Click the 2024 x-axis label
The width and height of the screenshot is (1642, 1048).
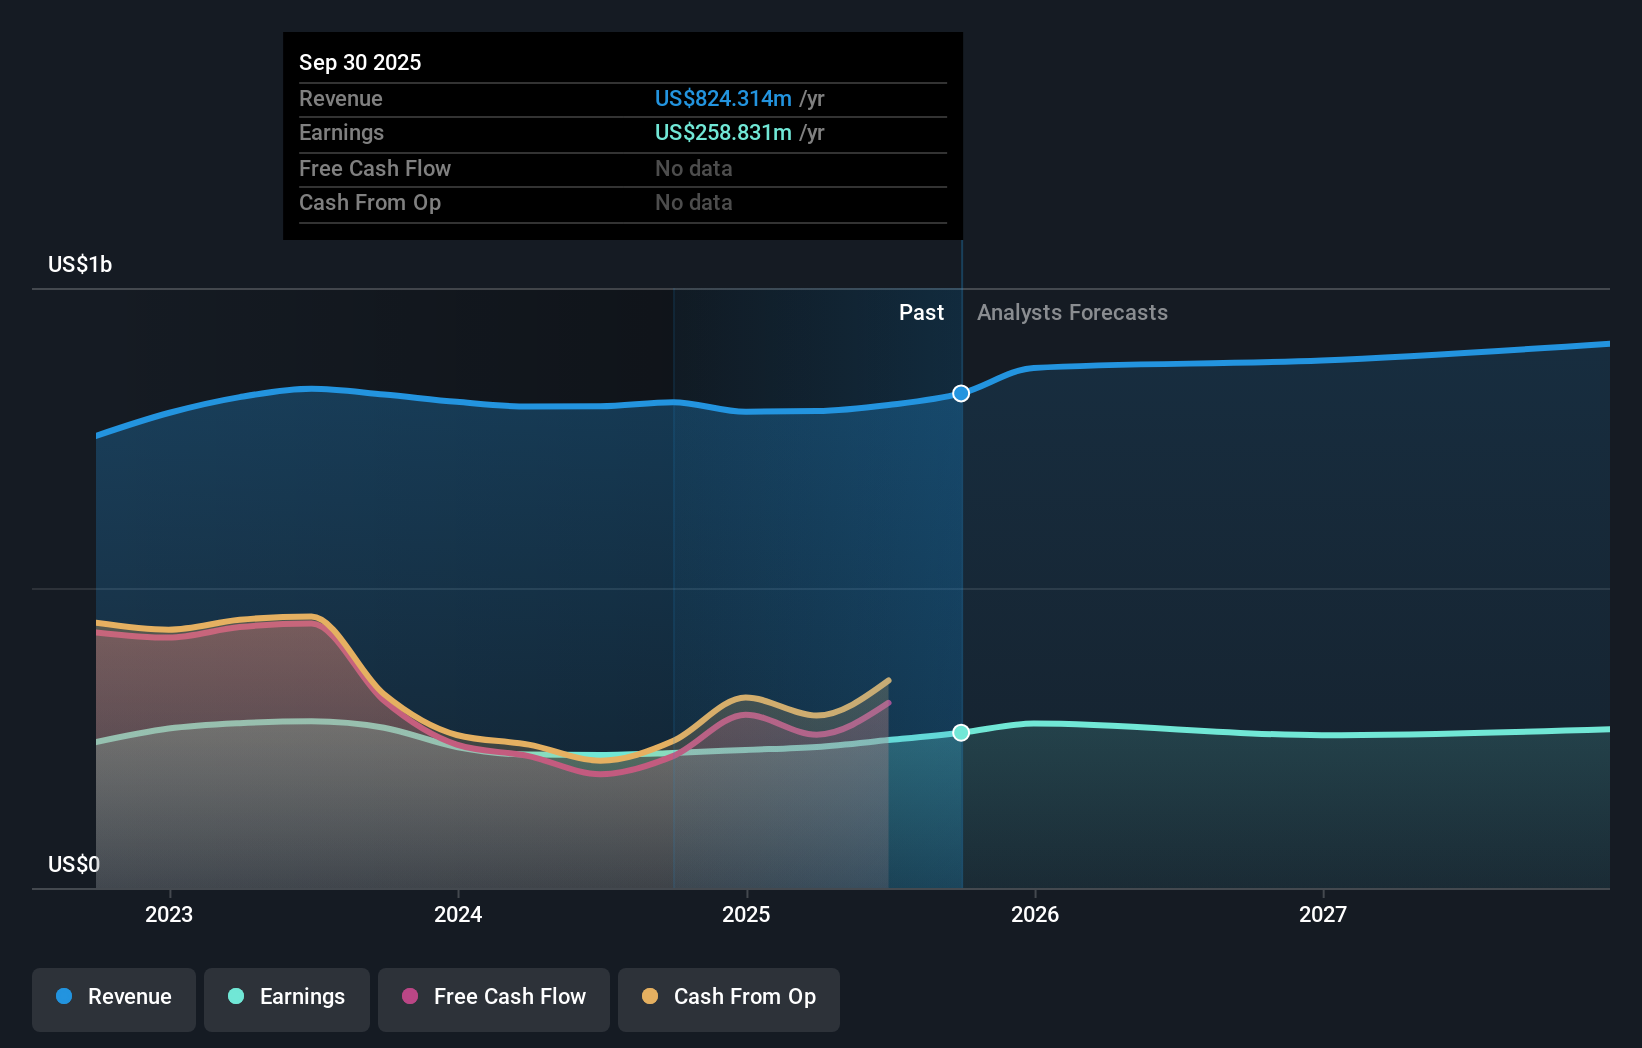click(x=458, y=914)
